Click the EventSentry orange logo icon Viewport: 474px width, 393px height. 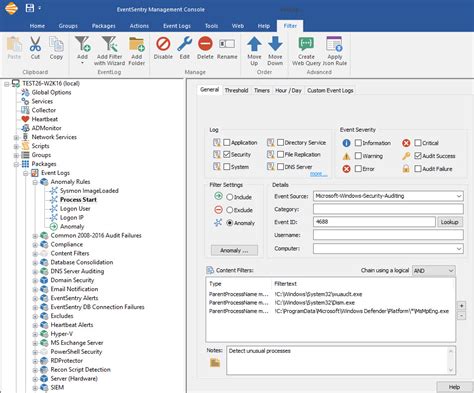[11, 8]
